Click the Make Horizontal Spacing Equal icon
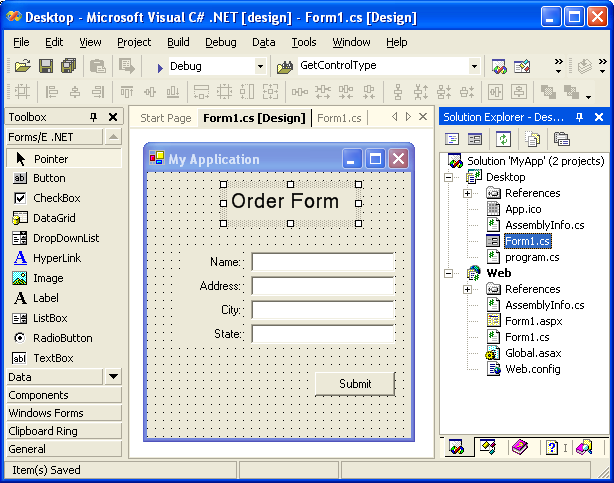 300,92
